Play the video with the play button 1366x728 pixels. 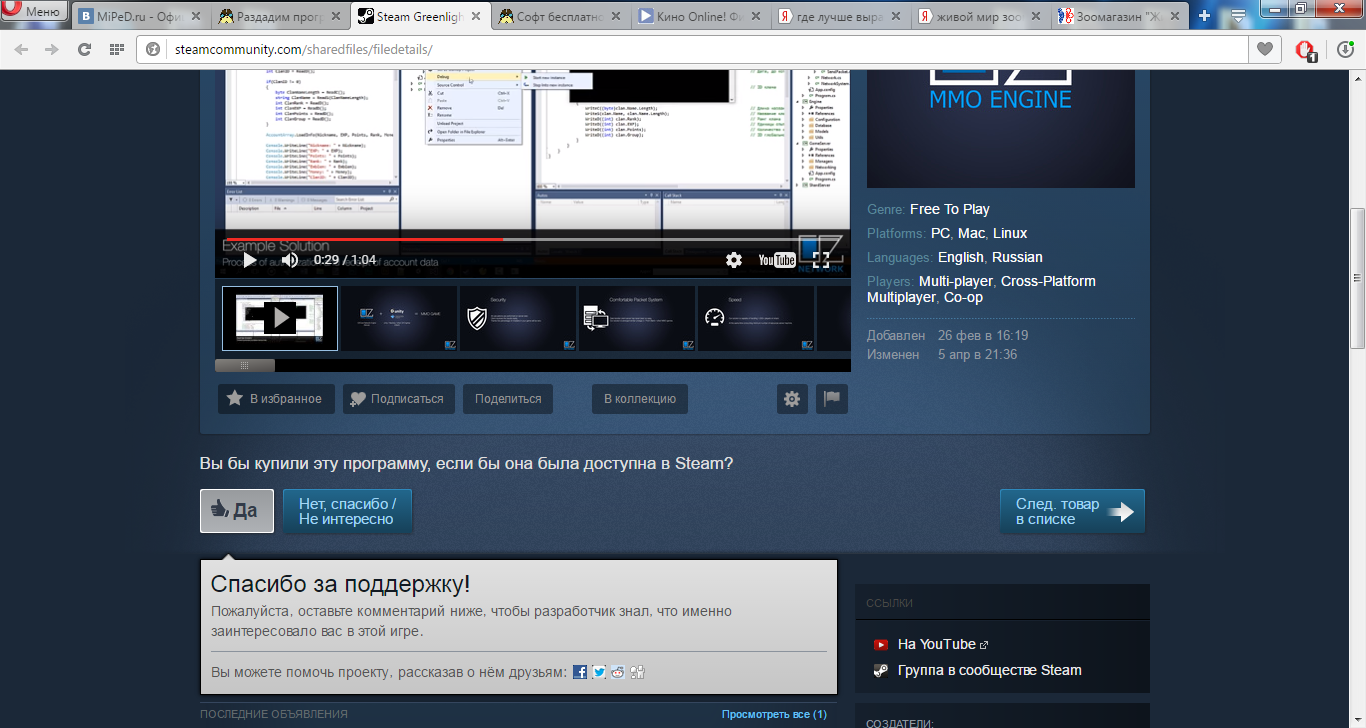[x=250, y=260]
